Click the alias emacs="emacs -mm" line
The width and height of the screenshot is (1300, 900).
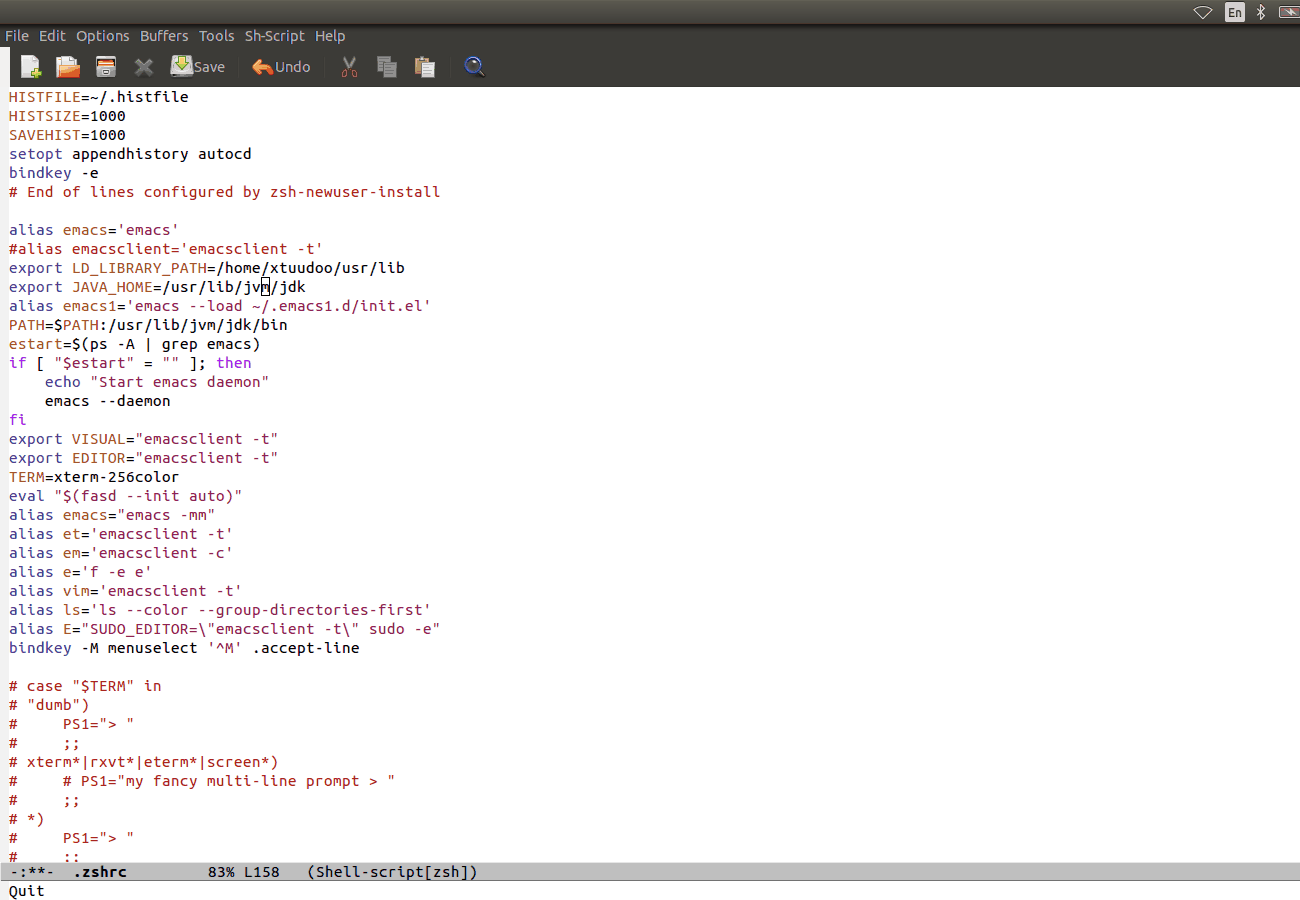[x=112, y=515]
